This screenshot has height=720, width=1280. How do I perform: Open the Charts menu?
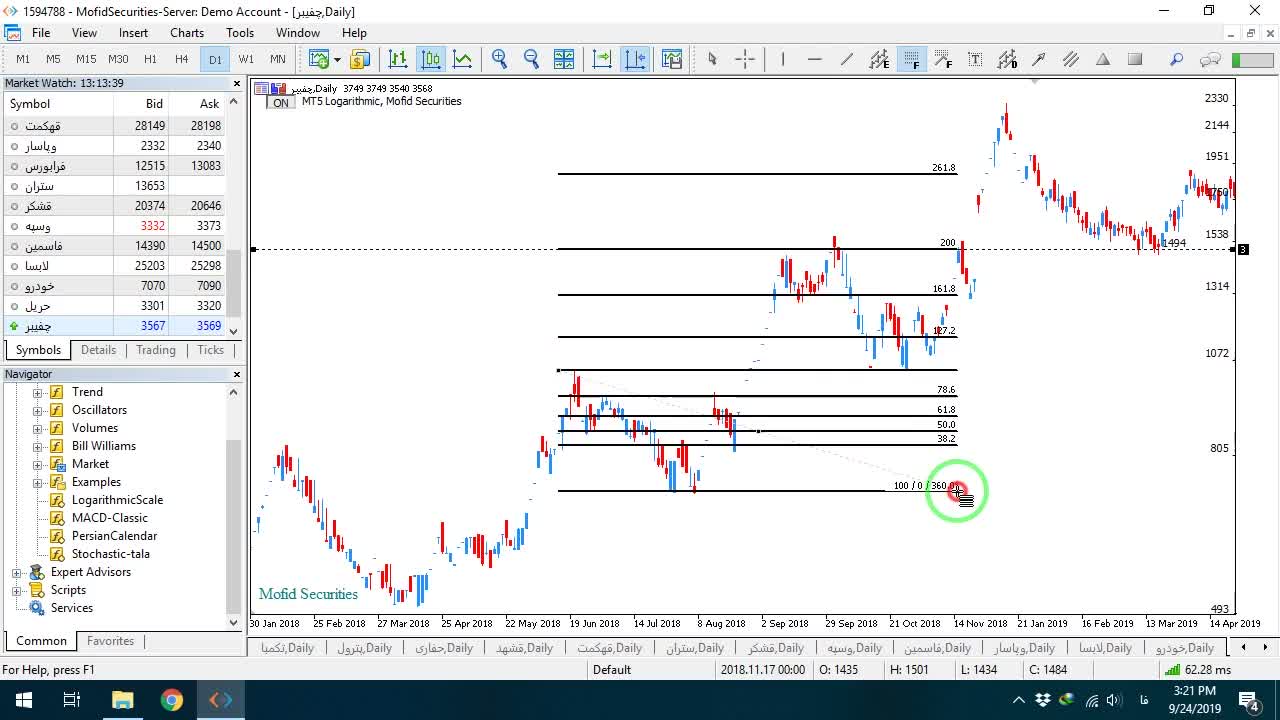pos(187,33)
